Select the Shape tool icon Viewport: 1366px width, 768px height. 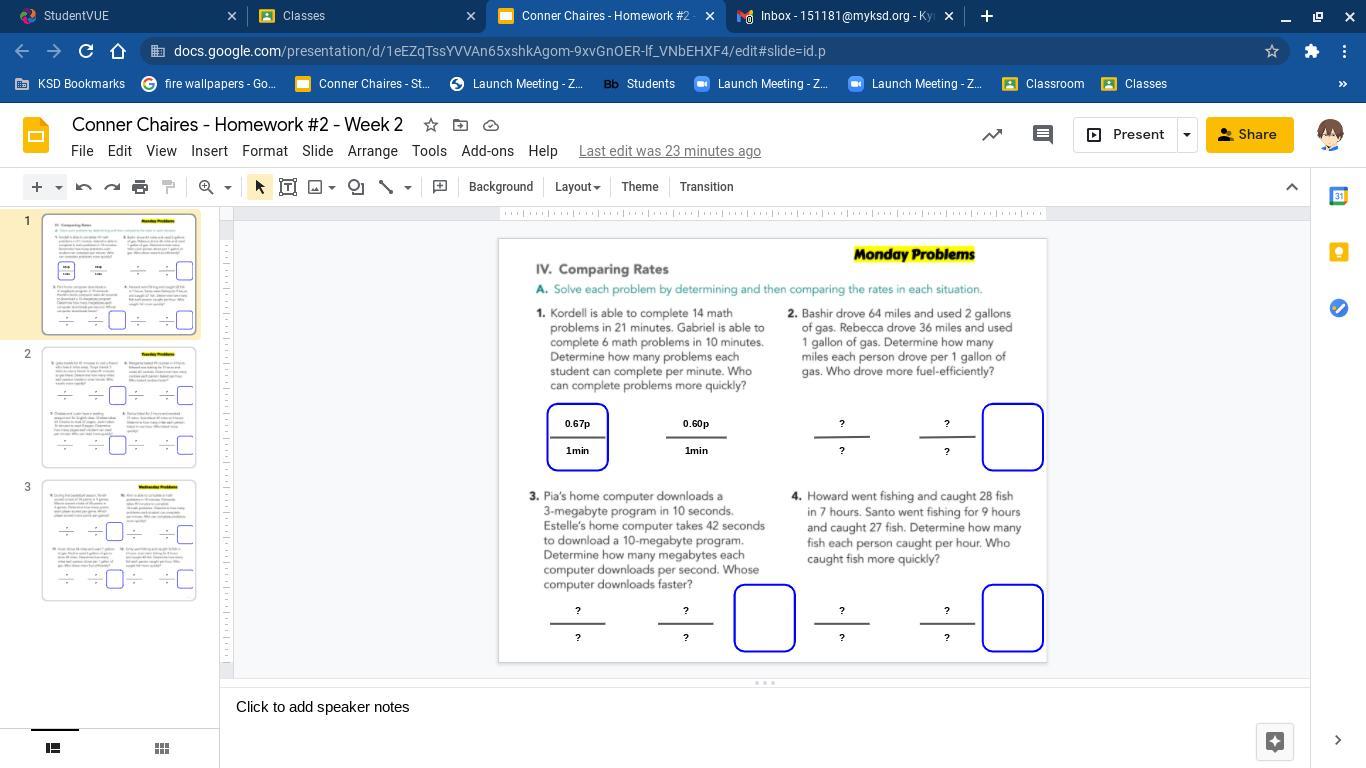356,187
